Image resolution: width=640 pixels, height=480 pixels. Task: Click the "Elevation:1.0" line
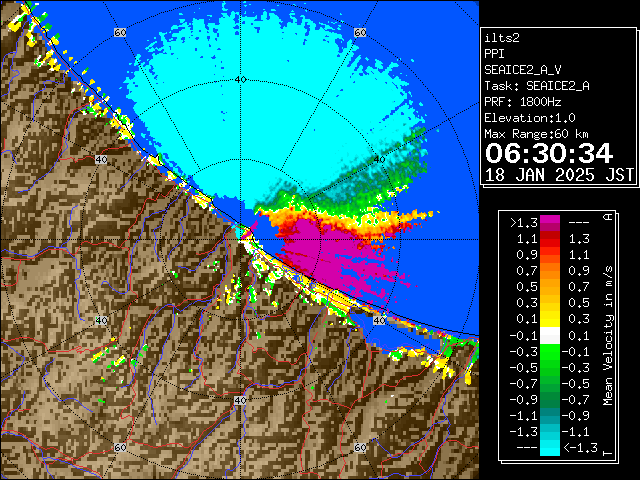coord(530,118)
